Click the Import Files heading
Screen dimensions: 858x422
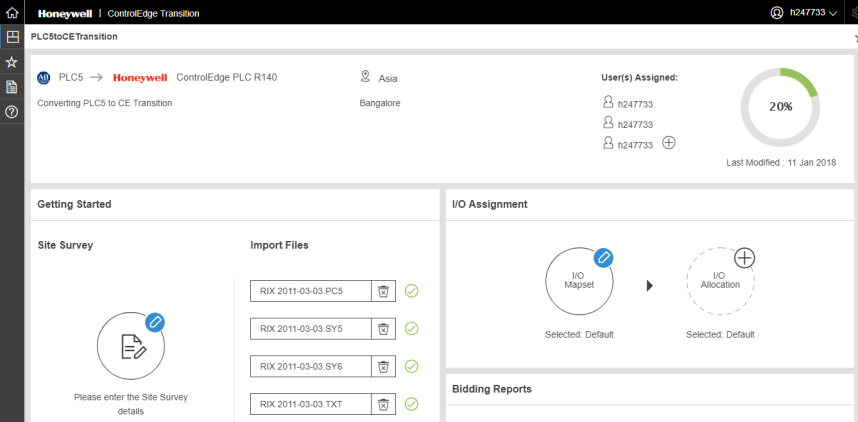click(280, 245)
